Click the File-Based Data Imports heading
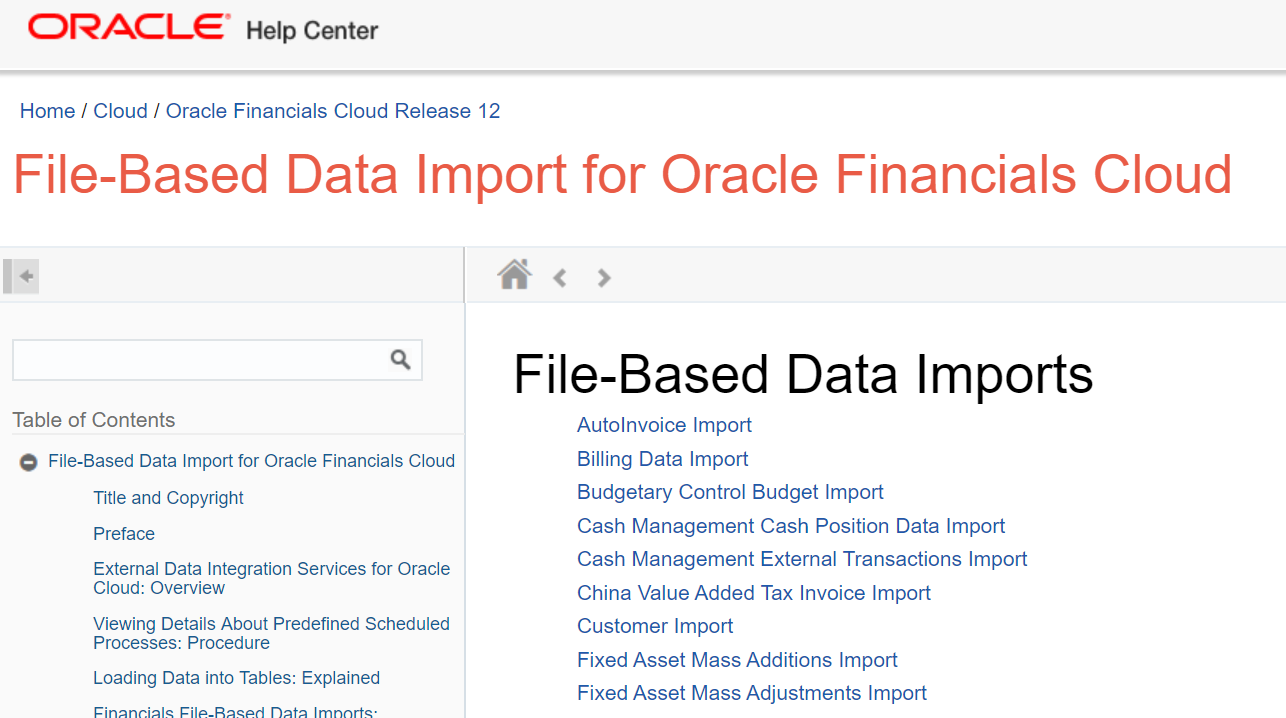Screen dimensions: 1286x718 click(803, 374)
